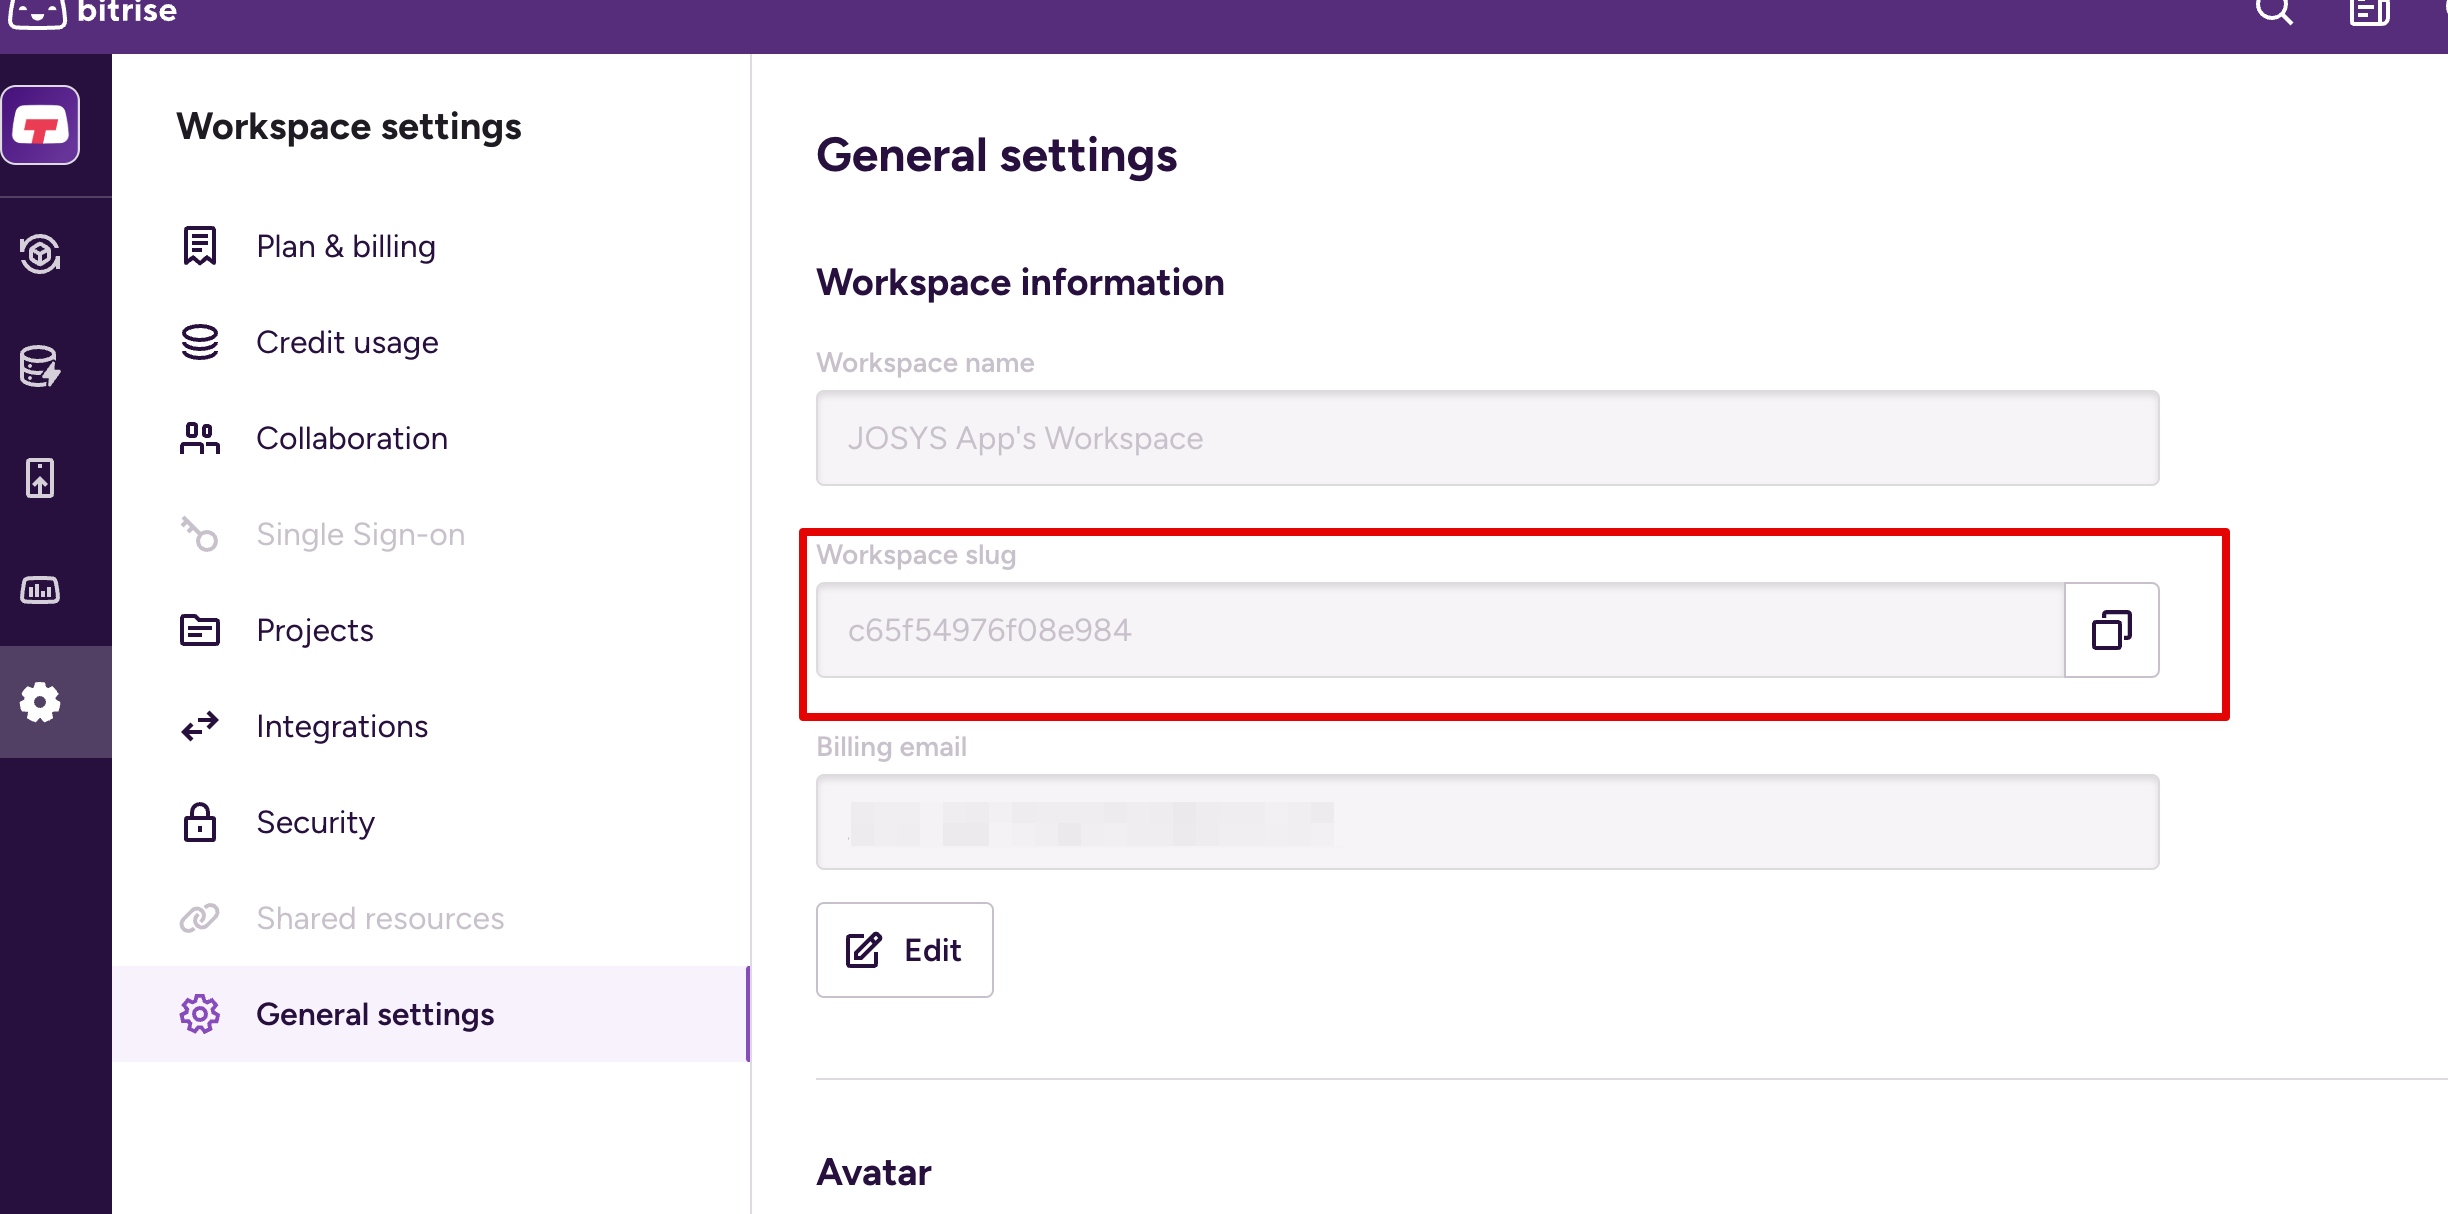Open the news icon in top bar
This screenshot has width=2448, height=1214.
[x=2369, y=12]
